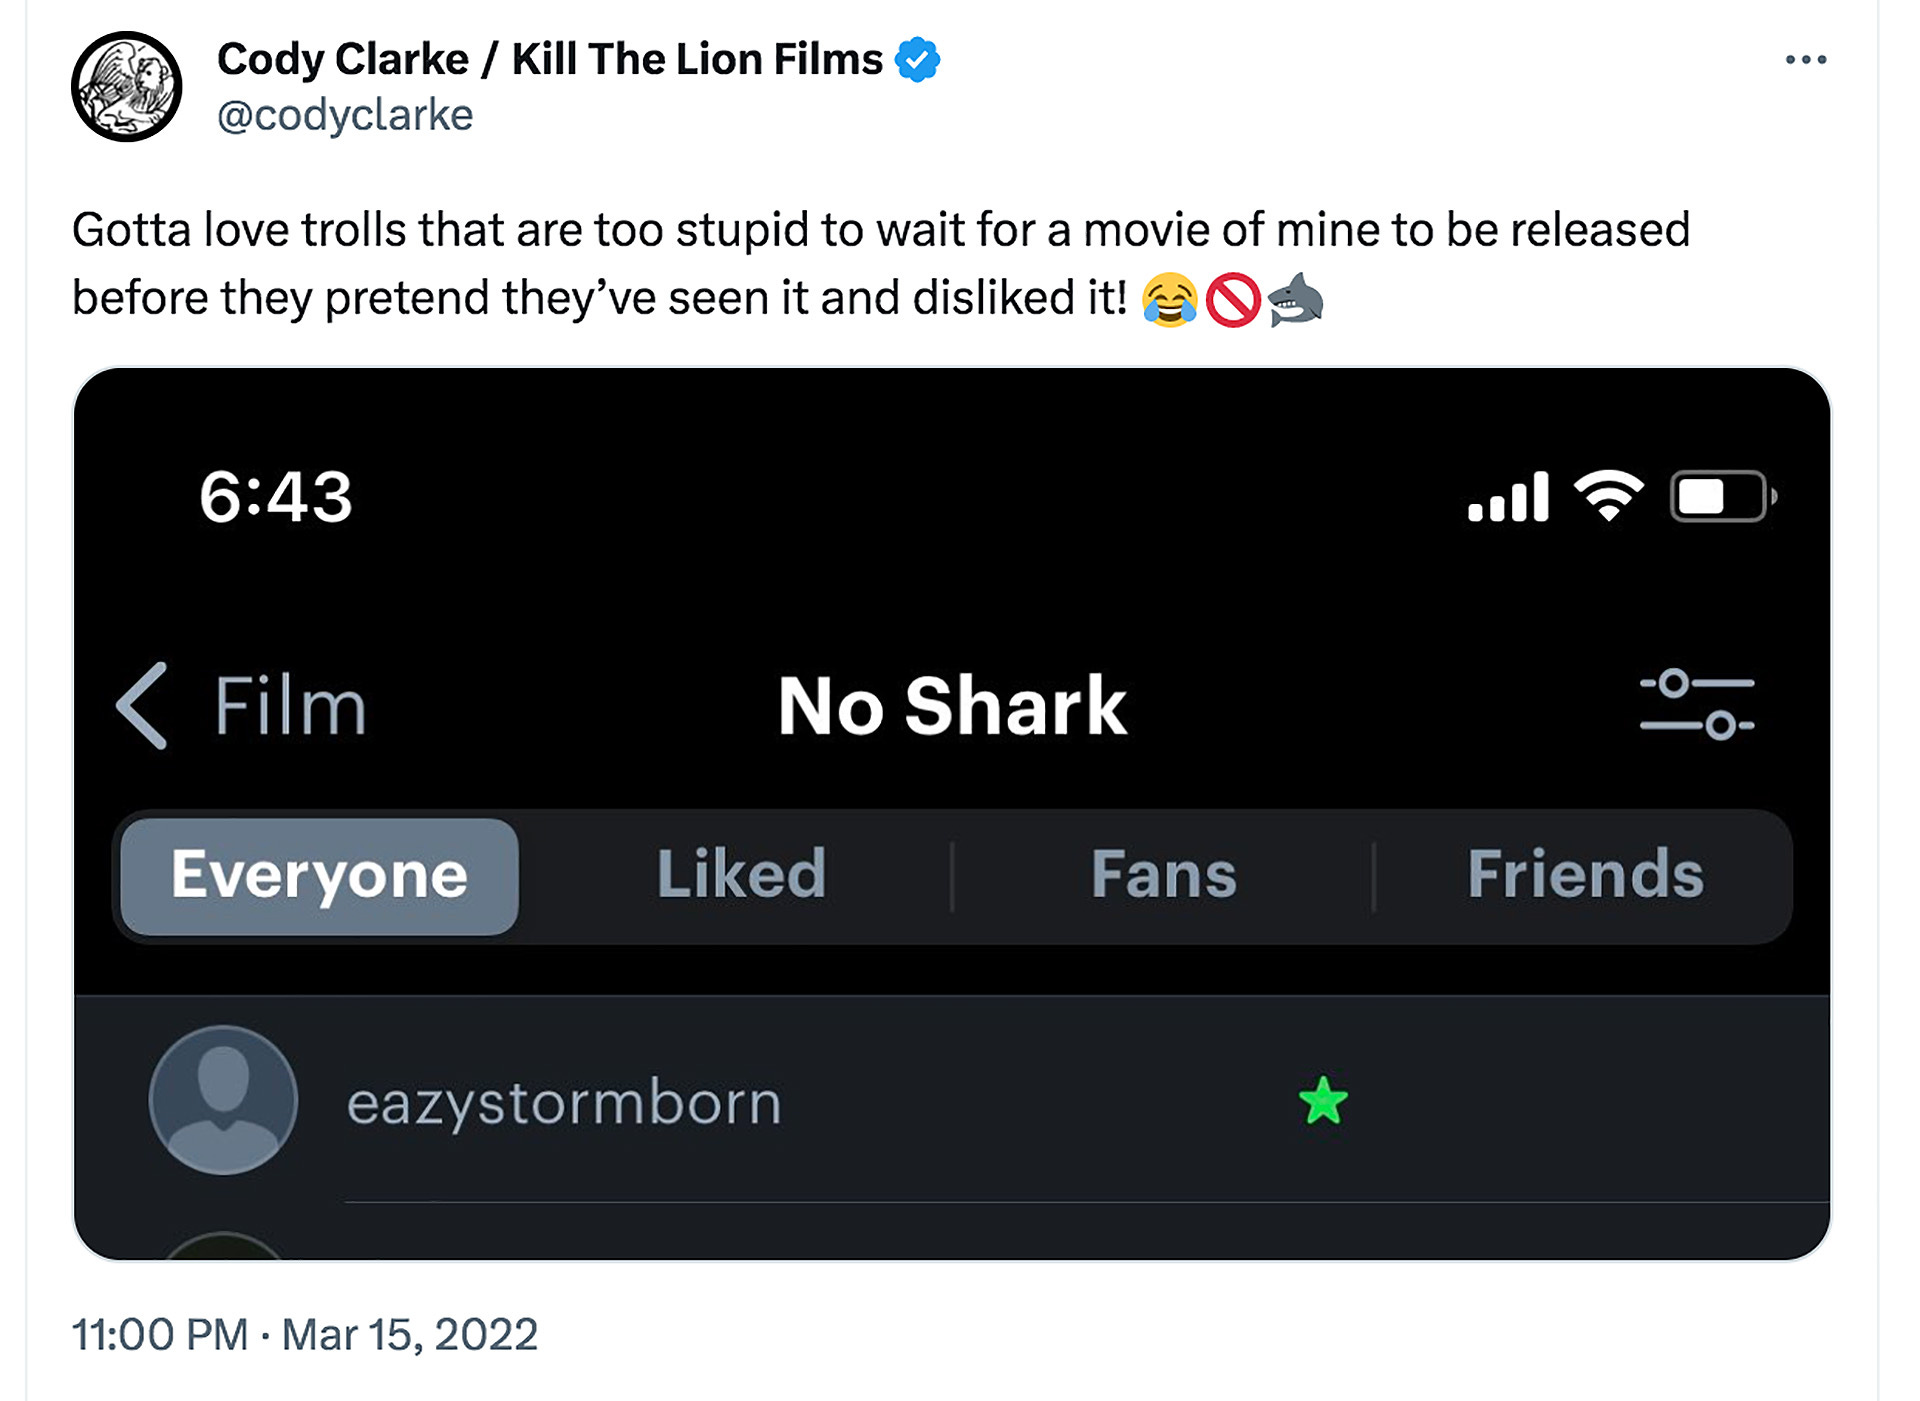Viewport: 1920px width, 1401px height.
Task: Tap the eazystormborn user avatar
Action: point(223,1100)
